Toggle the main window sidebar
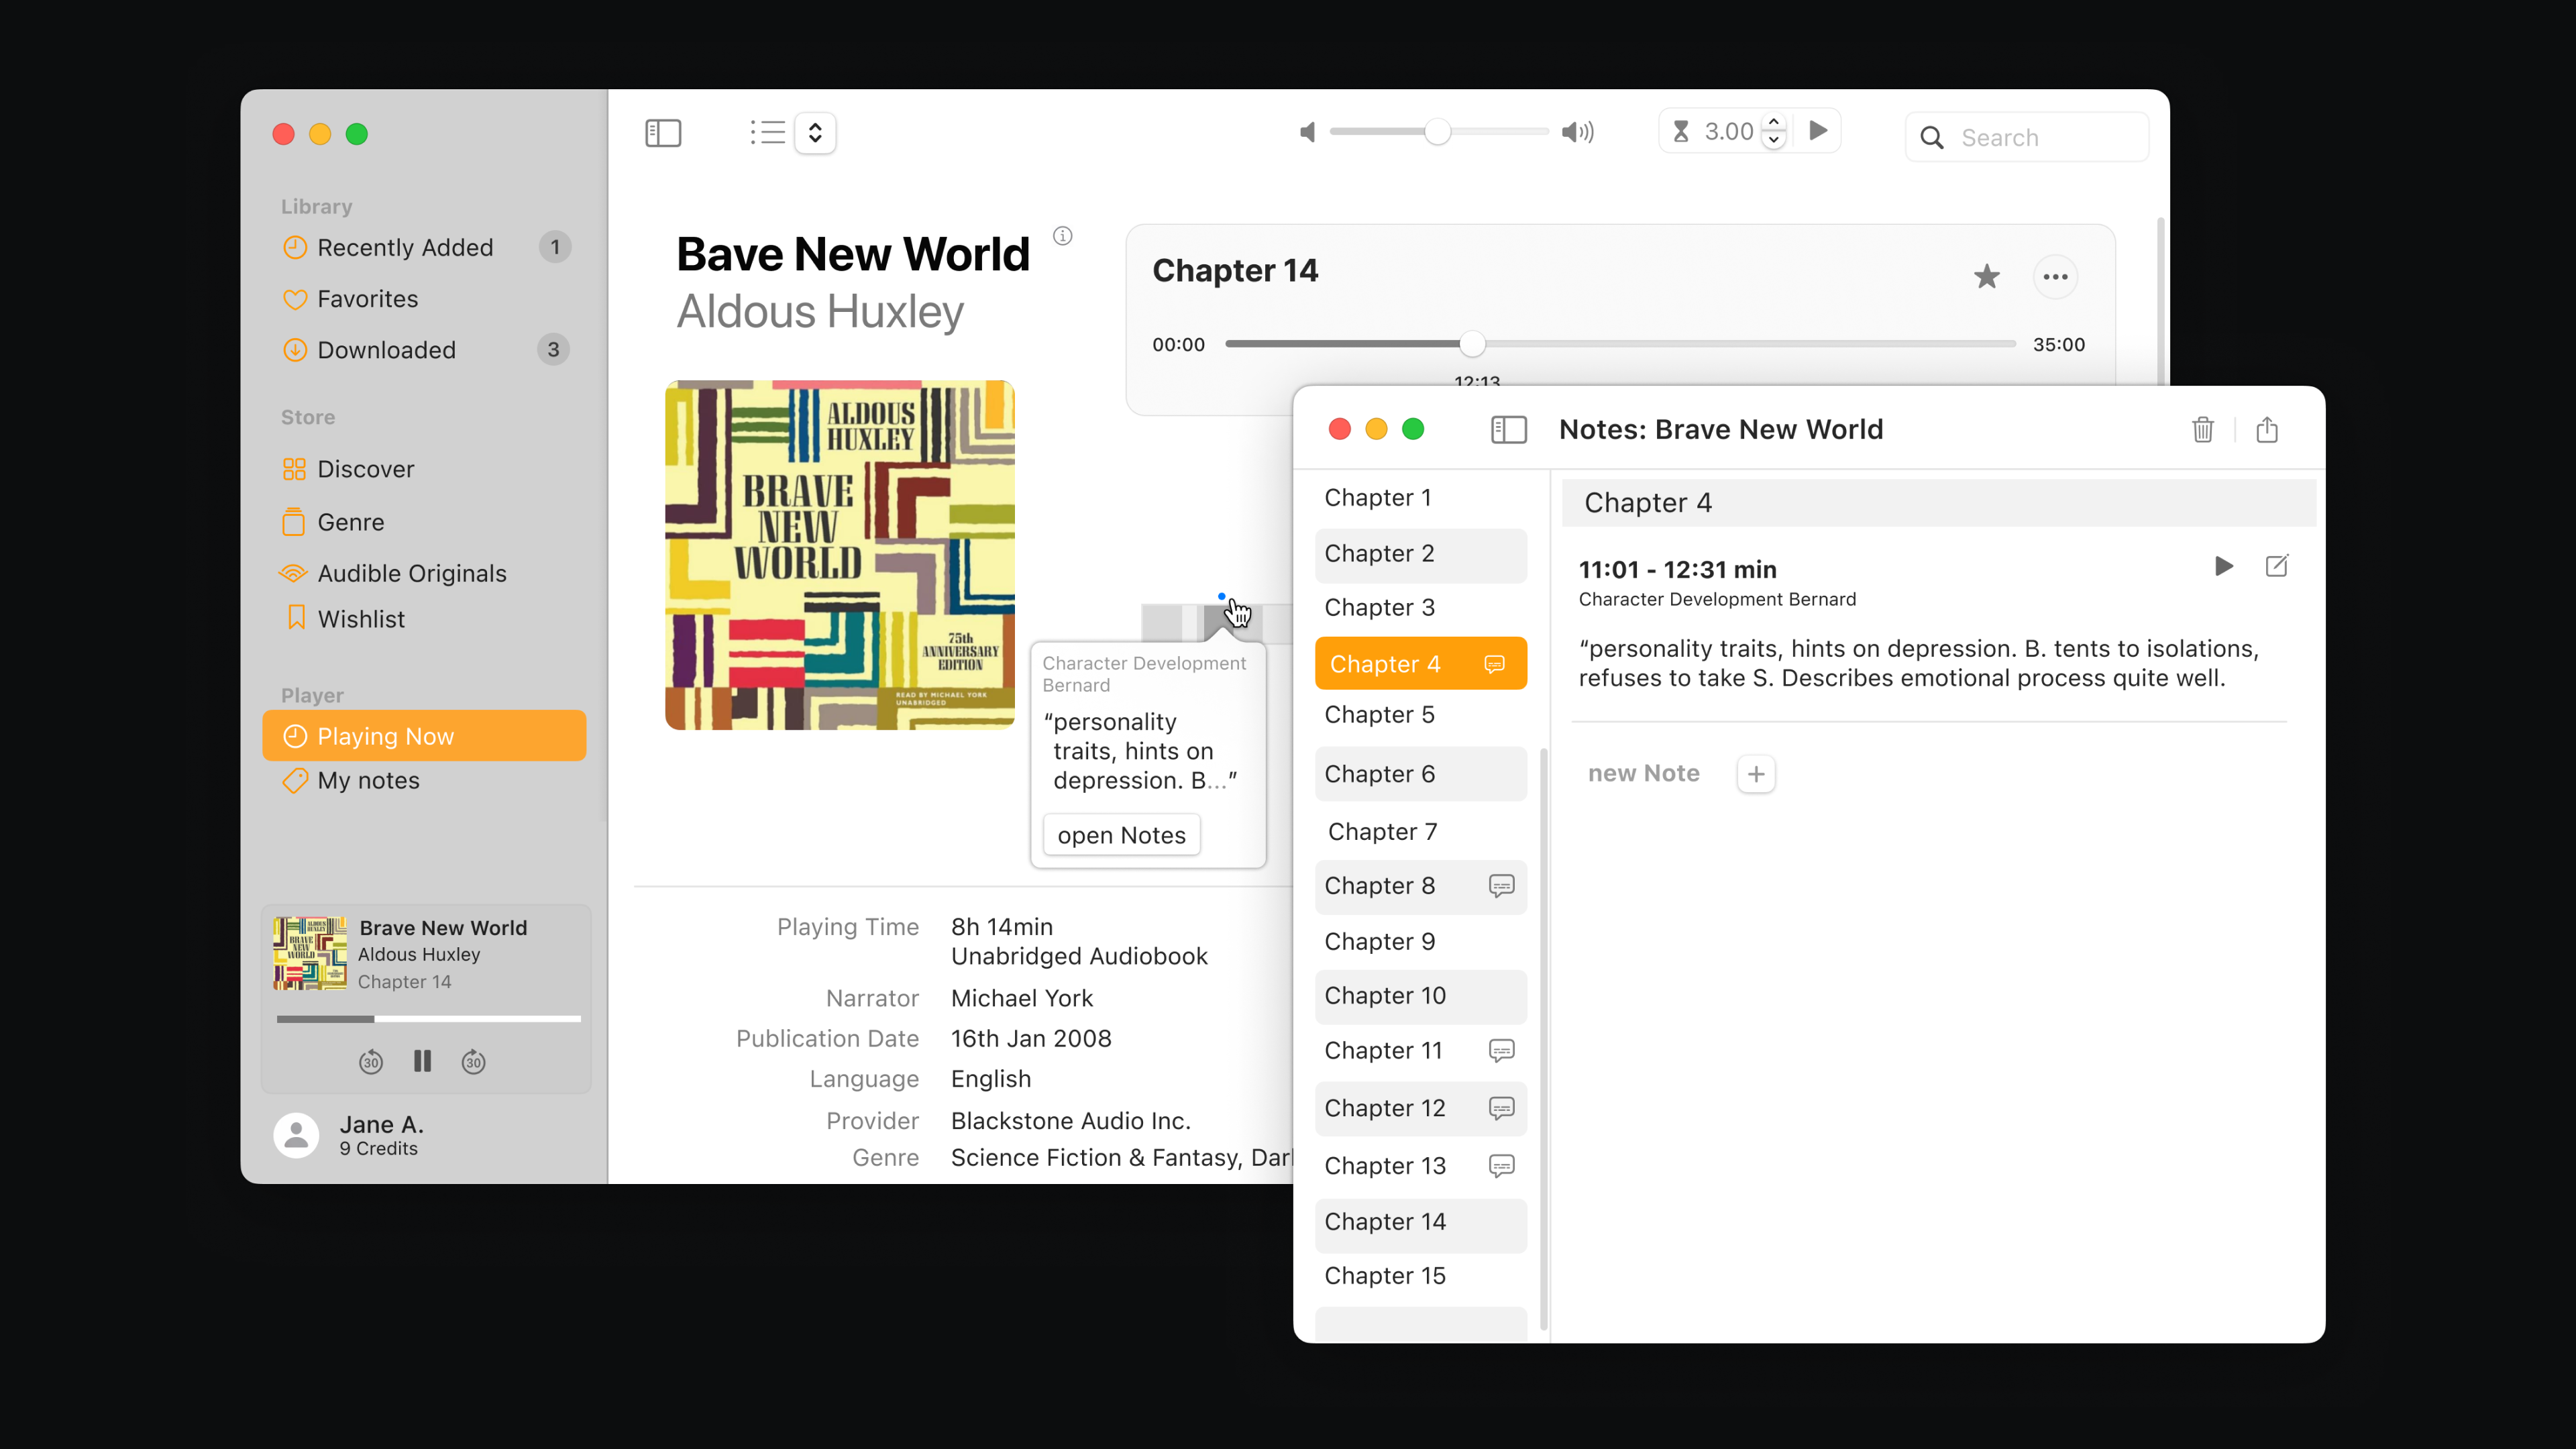The image size is (2576, 1449). click(x=663, y=133)
